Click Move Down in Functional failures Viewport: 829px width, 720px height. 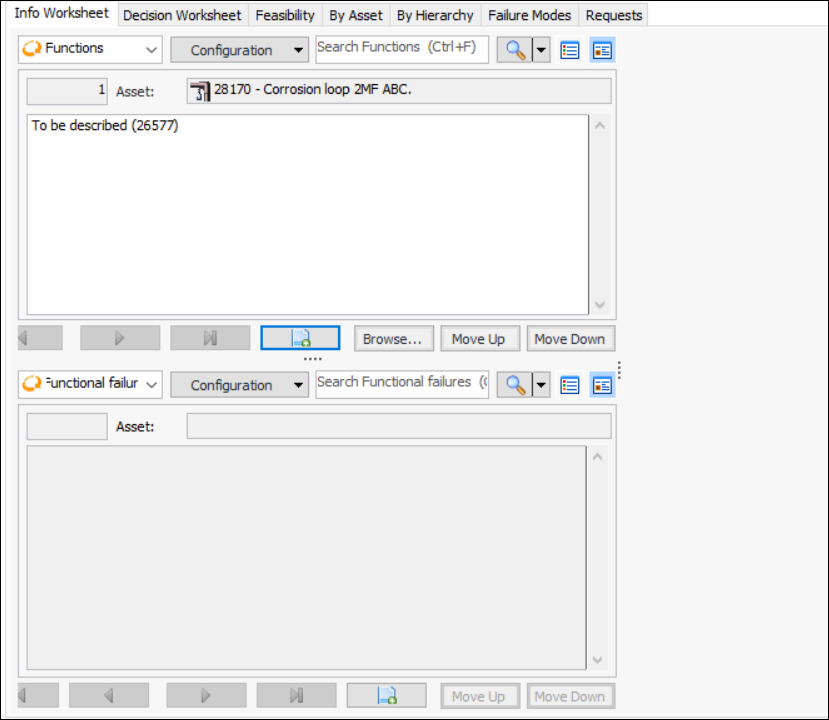coord(571,696)
